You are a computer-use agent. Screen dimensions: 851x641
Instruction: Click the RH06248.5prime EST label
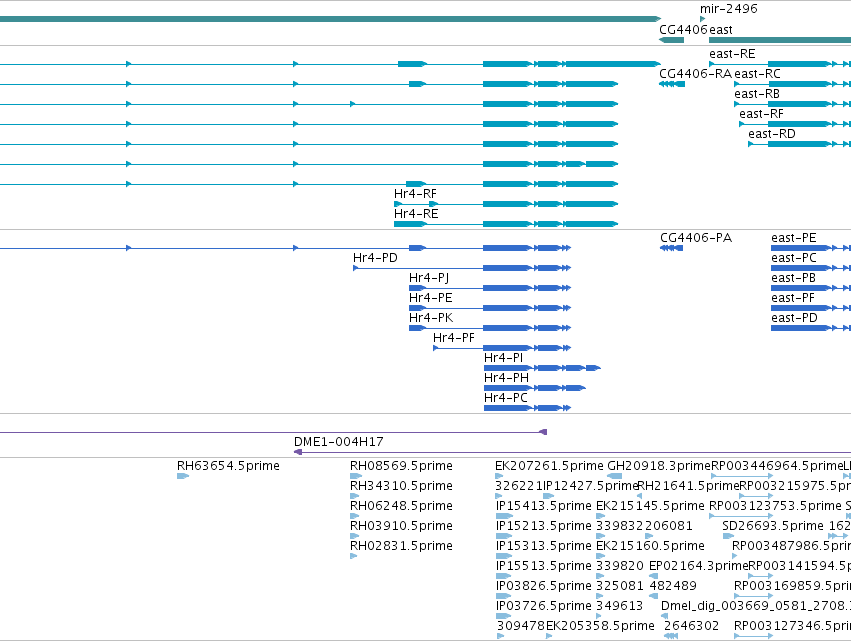(x=401, y=506)
